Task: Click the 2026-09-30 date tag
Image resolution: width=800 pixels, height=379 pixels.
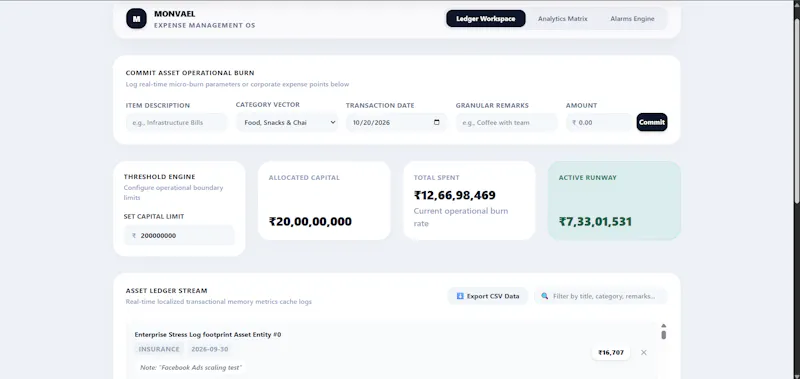Action: (x=210, y=349)
